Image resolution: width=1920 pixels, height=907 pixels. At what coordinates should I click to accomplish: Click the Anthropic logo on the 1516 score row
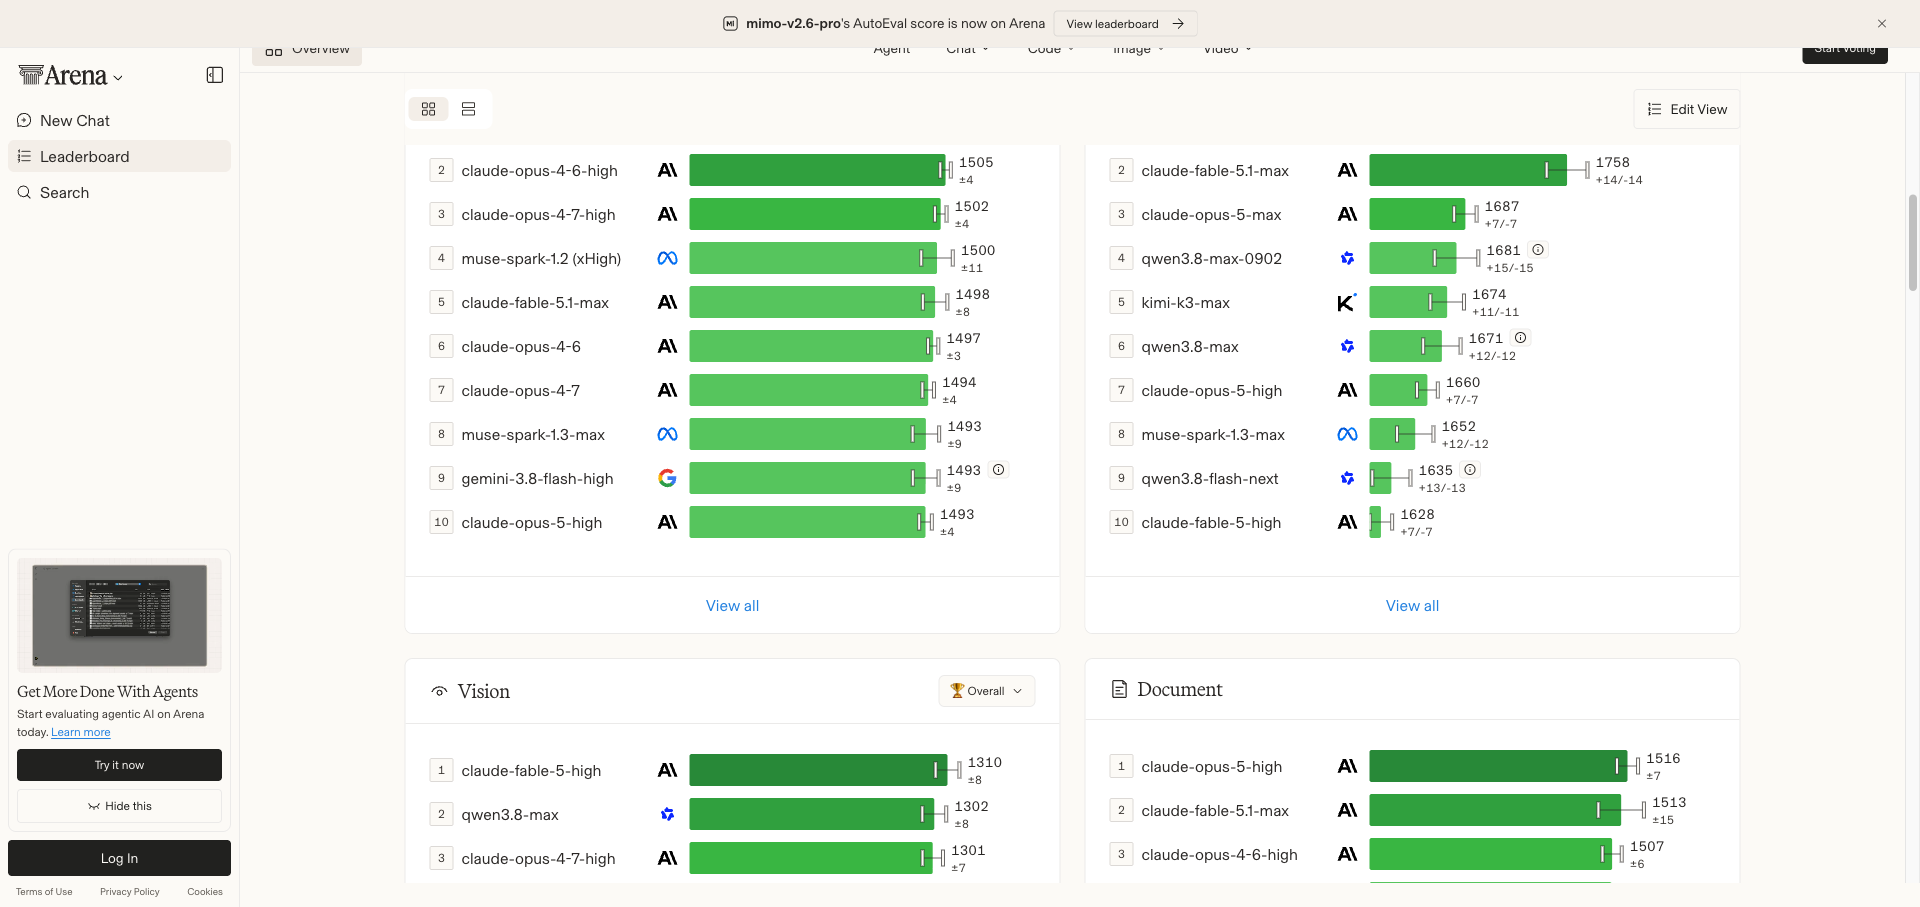(1347, 767)
